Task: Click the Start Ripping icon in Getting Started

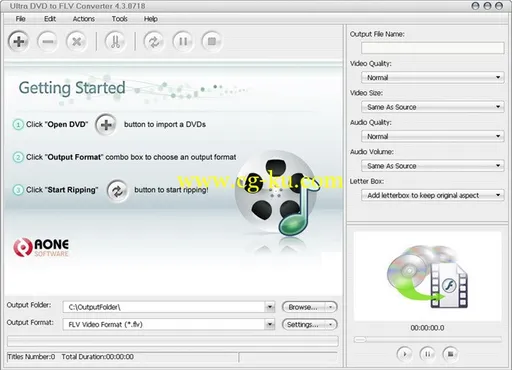Action: 117,191
